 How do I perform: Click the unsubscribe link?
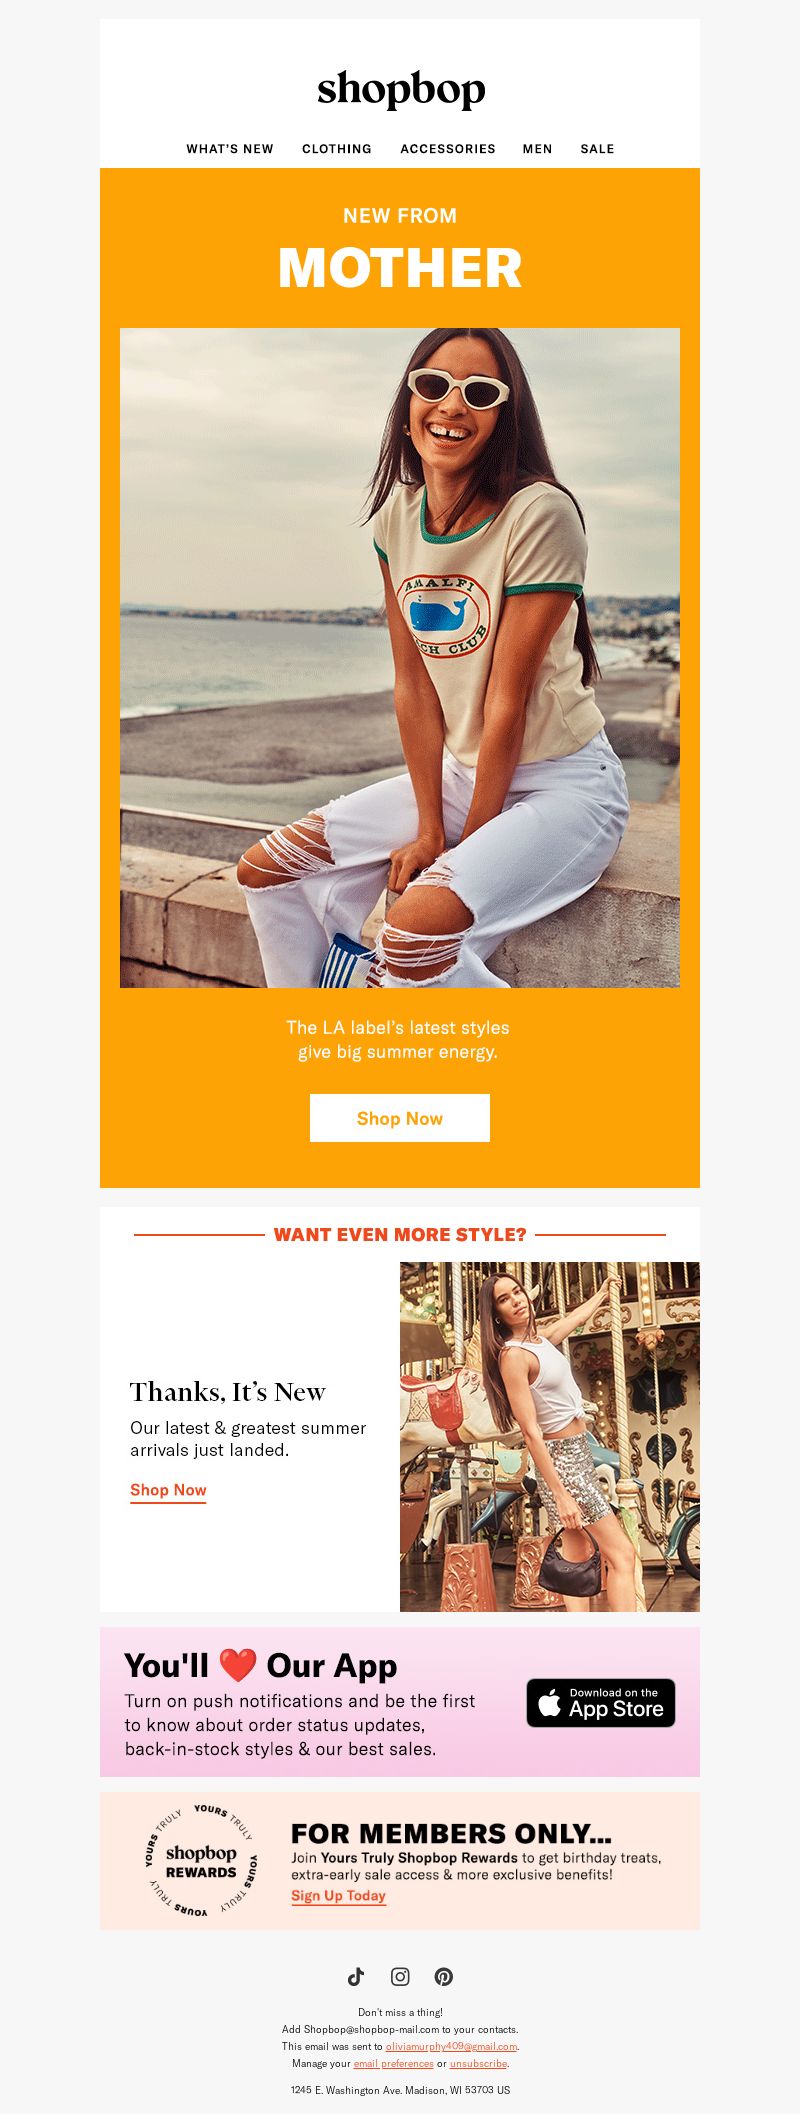[x=478, y=2063]
